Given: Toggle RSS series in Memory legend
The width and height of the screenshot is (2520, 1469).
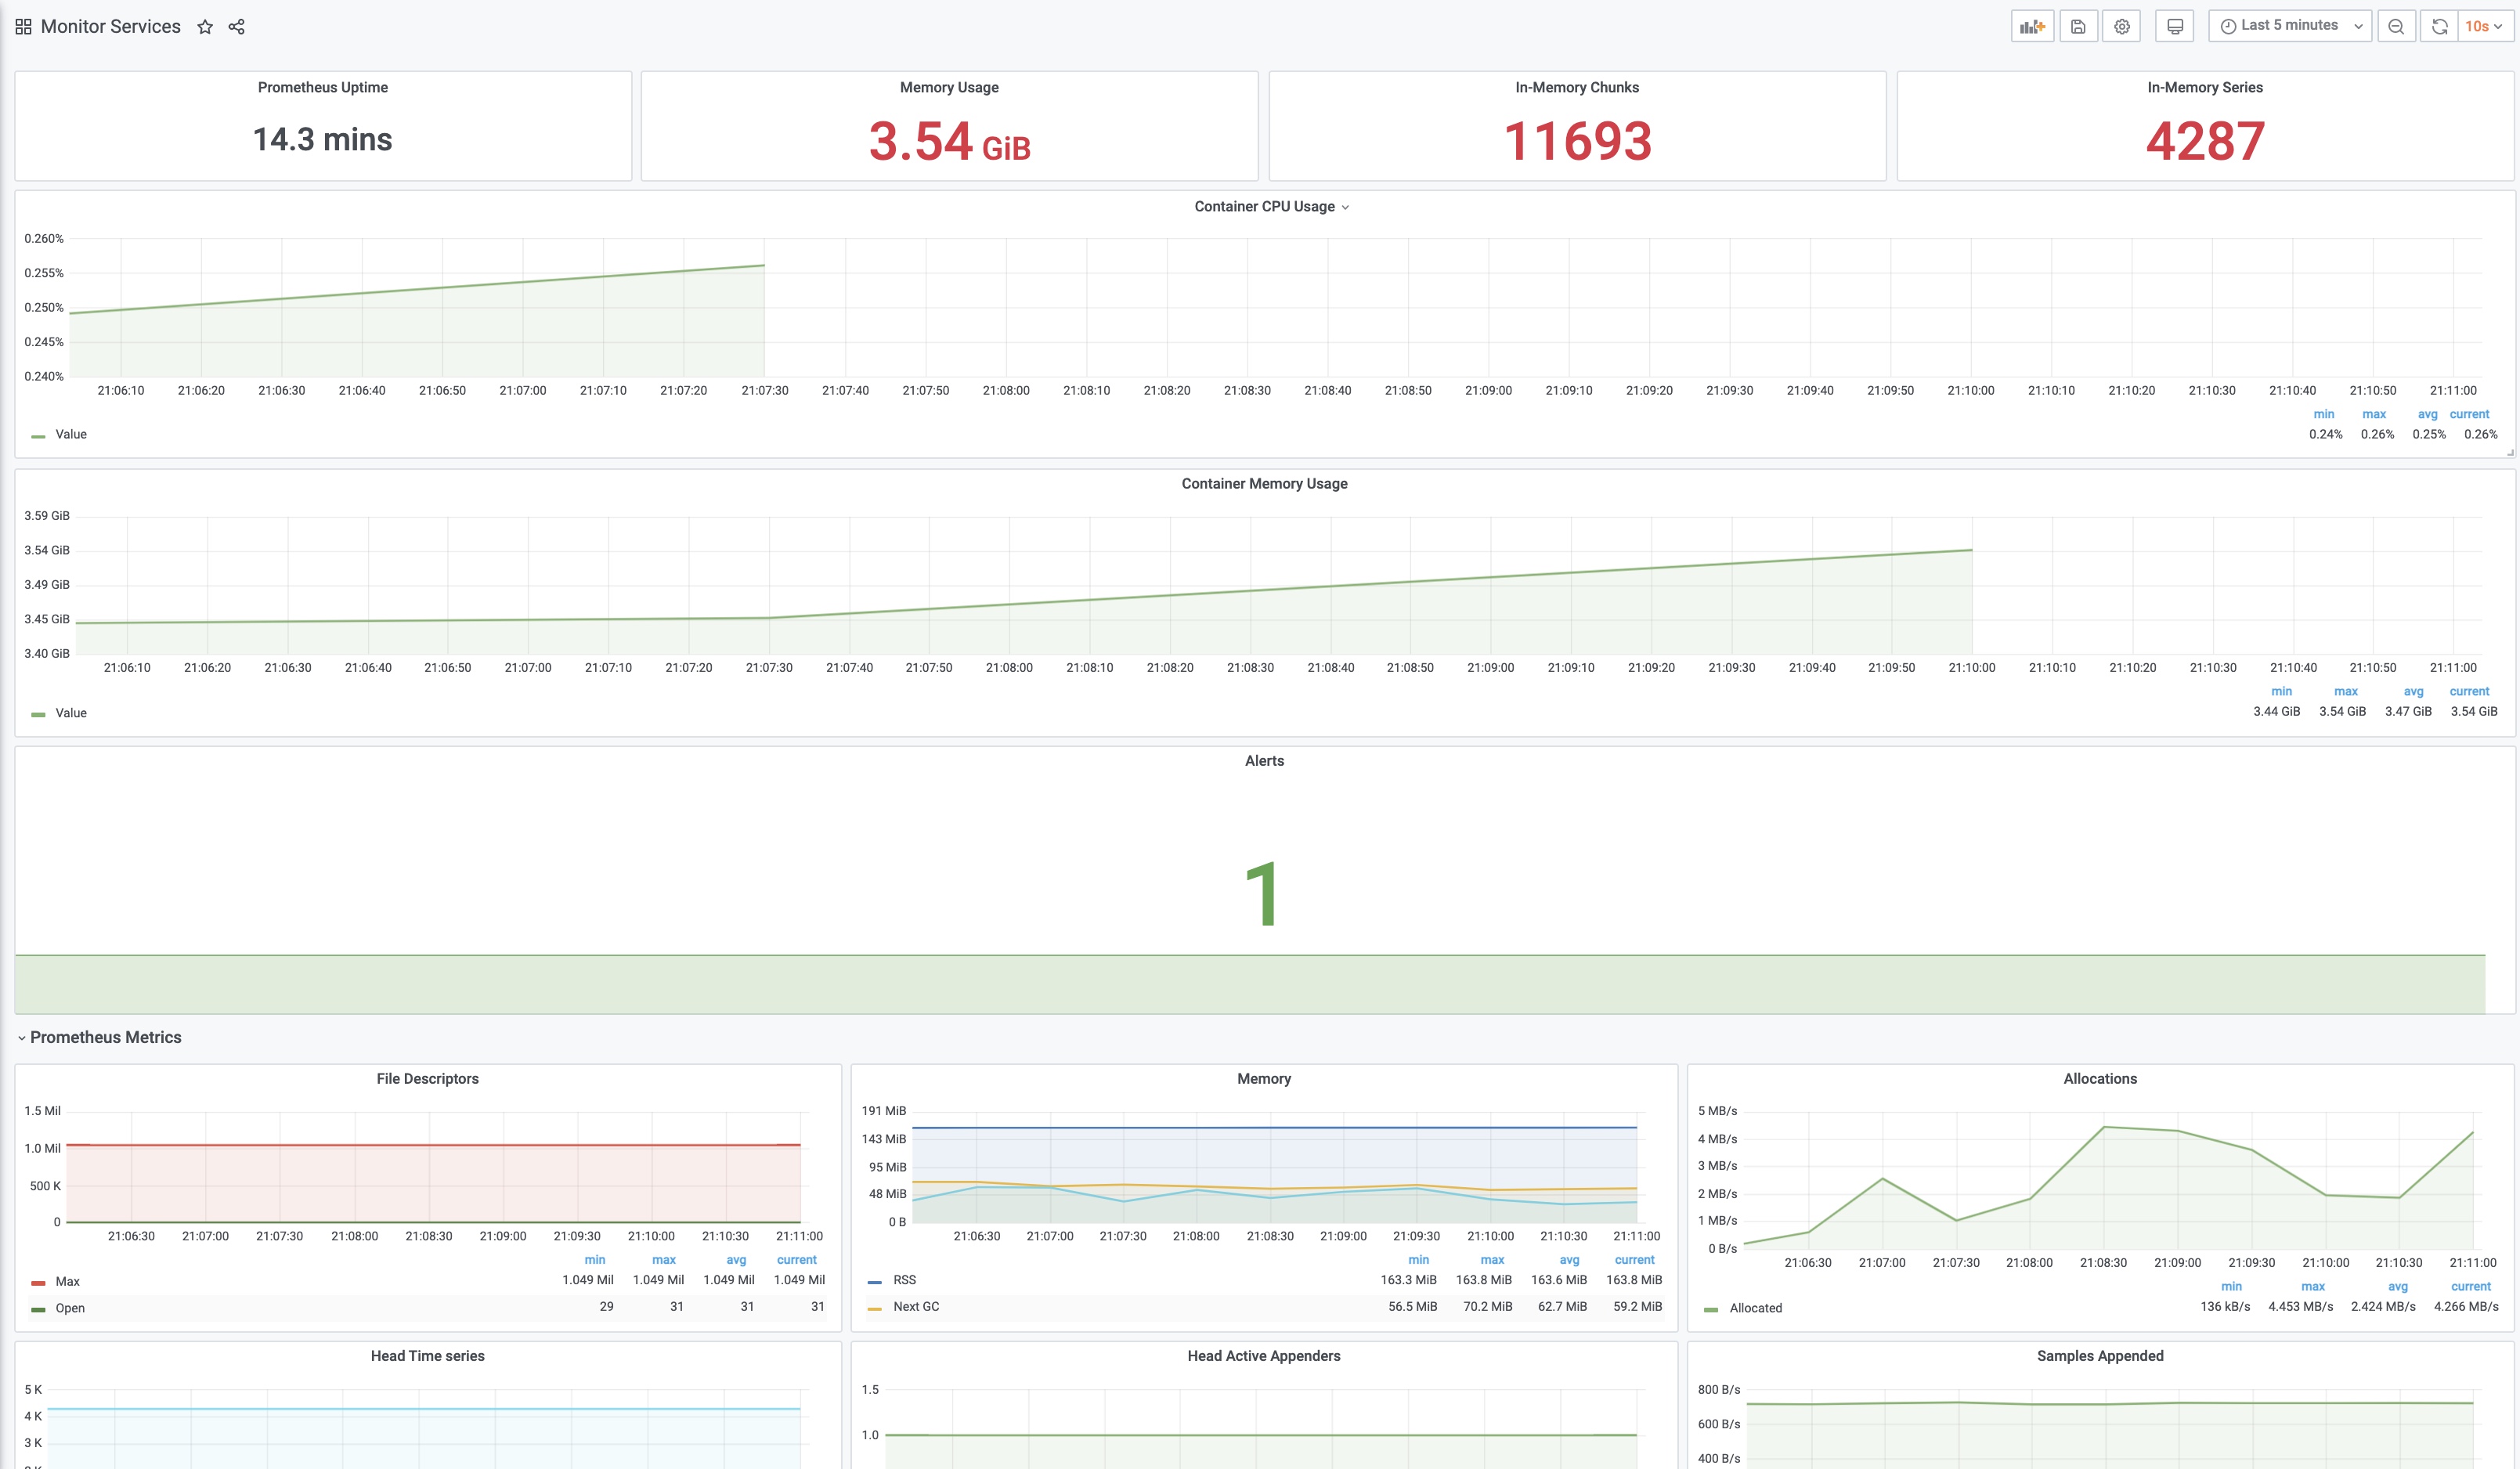Looking at the screenshot, I should pos(904,1281).
